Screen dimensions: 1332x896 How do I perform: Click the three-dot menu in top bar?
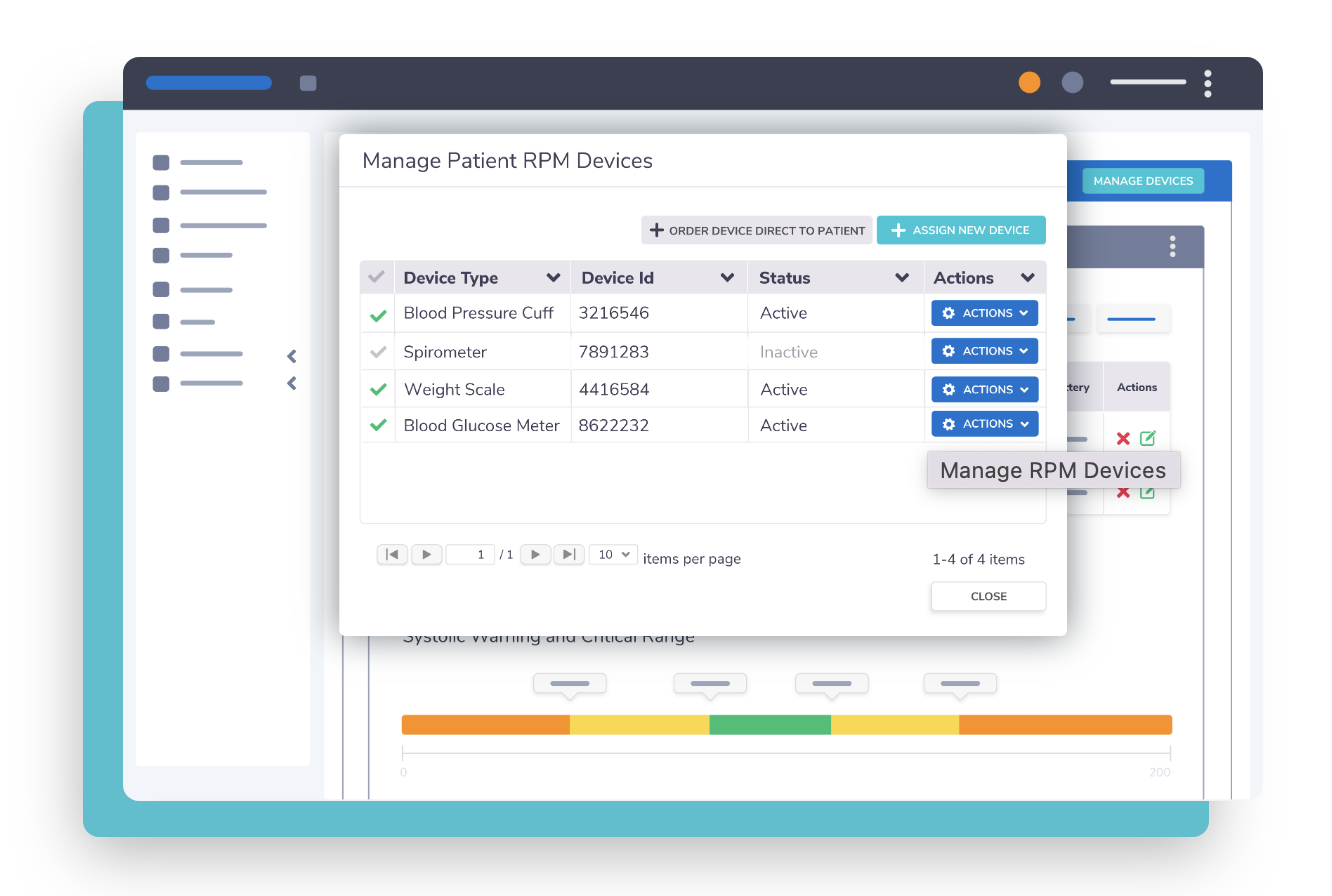coord(1208,83)
